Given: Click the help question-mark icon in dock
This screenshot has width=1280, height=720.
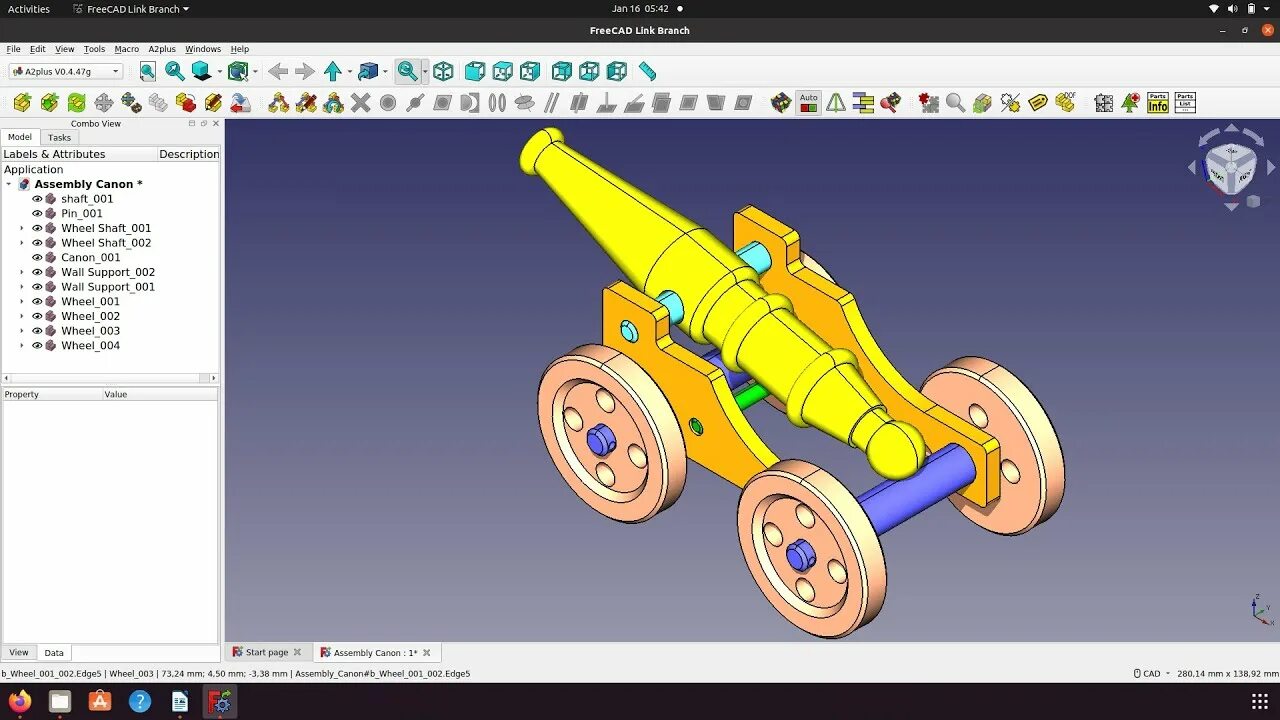Looking at the screenshot, I should point(140,701).
